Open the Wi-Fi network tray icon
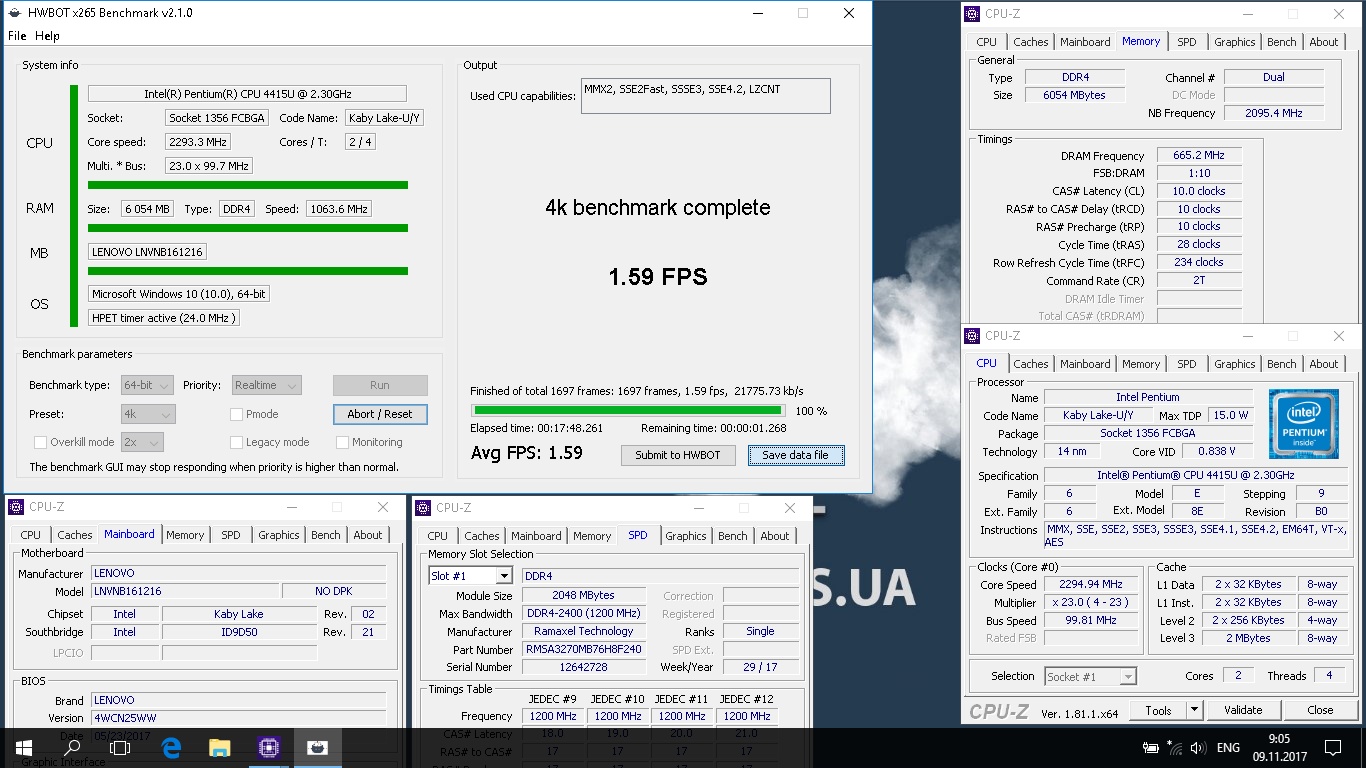This screenshot has width=1366, height=768. tap(1174, 747)
